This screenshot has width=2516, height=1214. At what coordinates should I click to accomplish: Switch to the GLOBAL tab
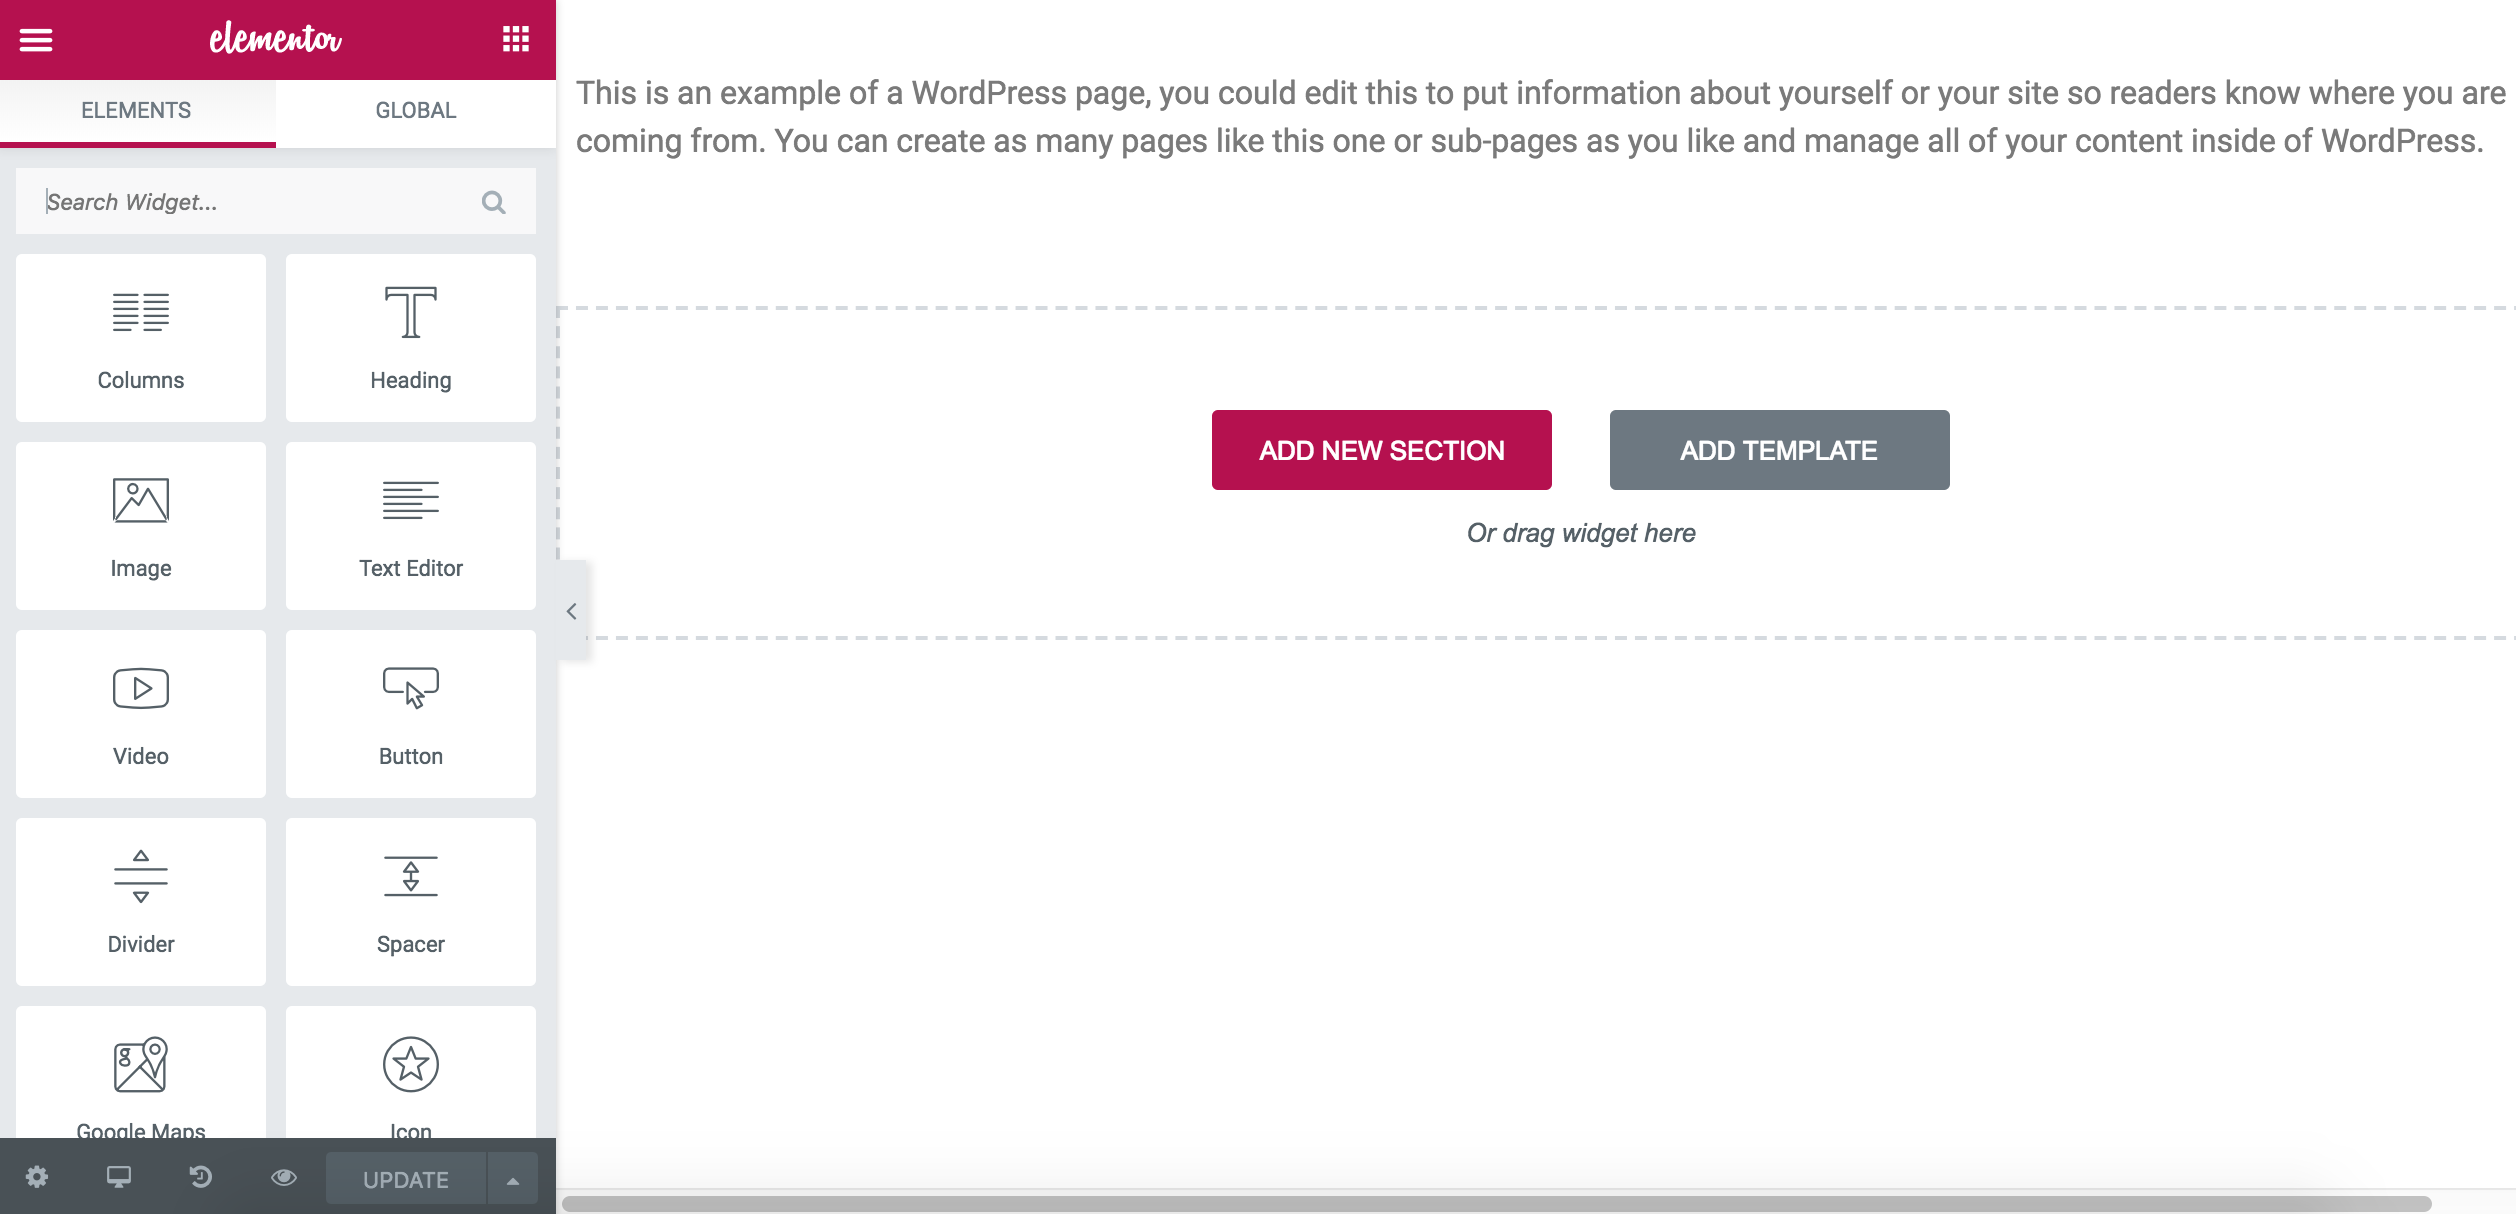click(x=416, y=109)
